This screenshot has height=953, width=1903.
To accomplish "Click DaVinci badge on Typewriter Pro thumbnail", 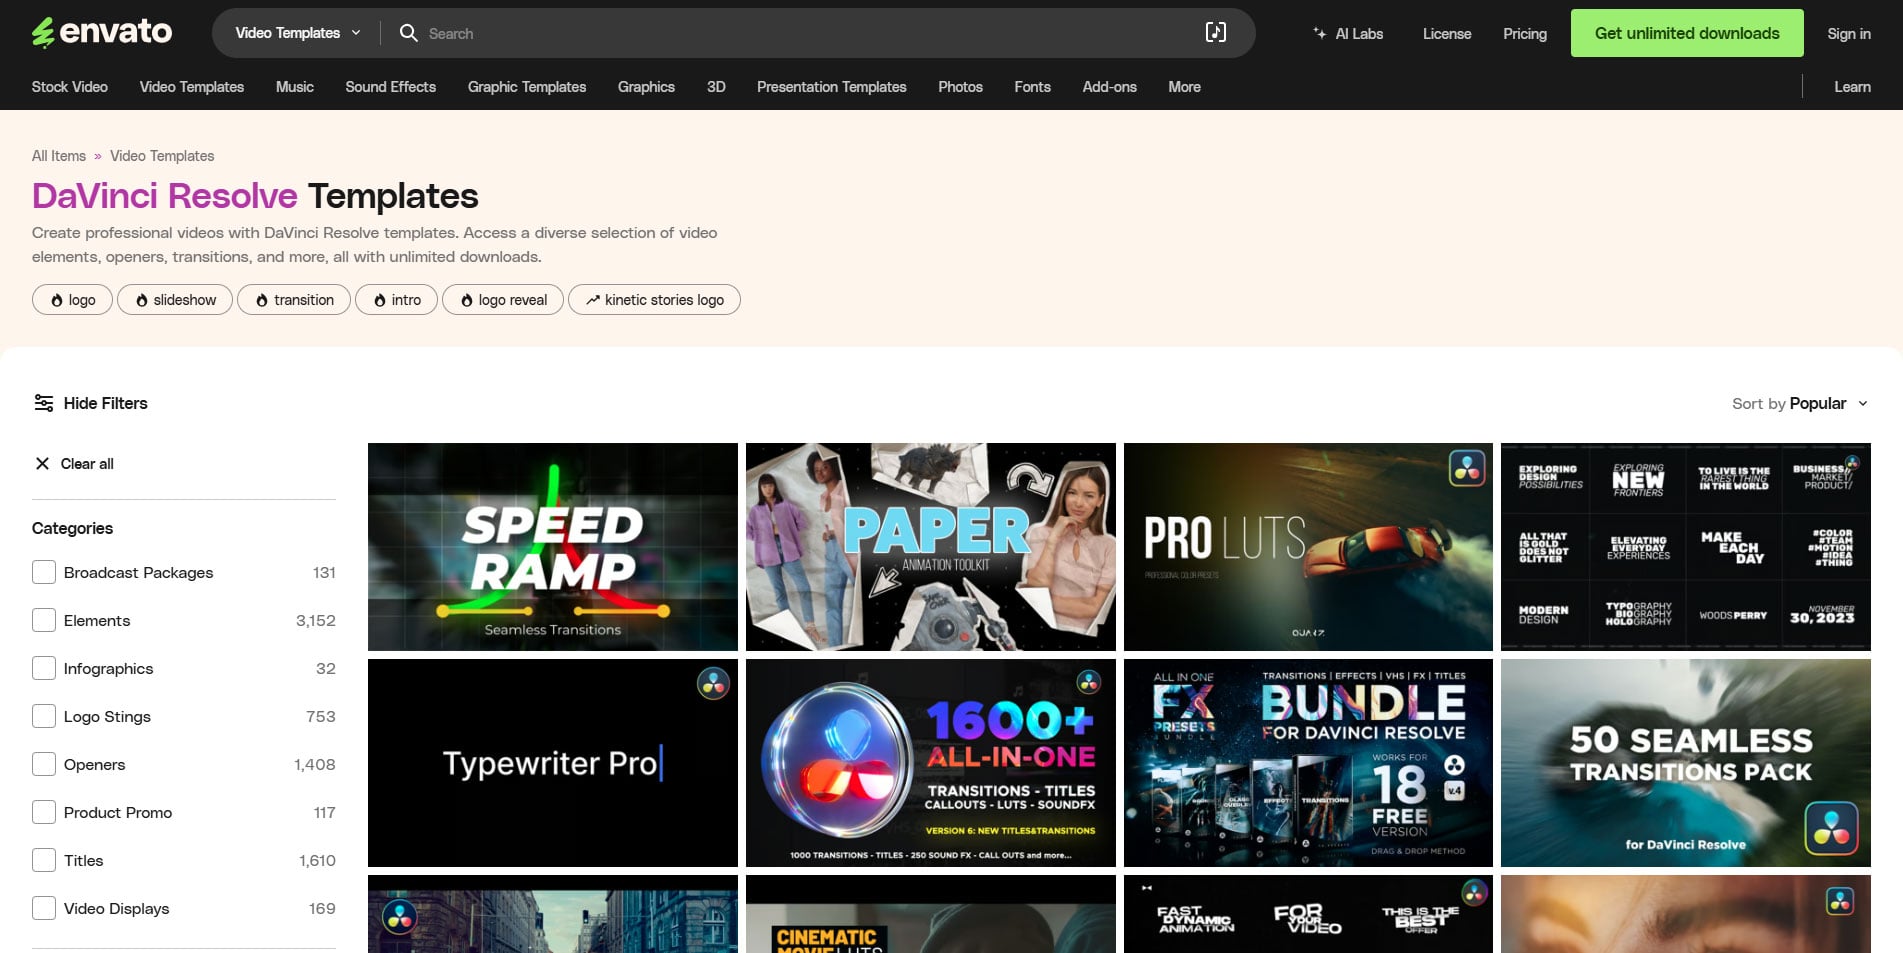I will 713,684.
